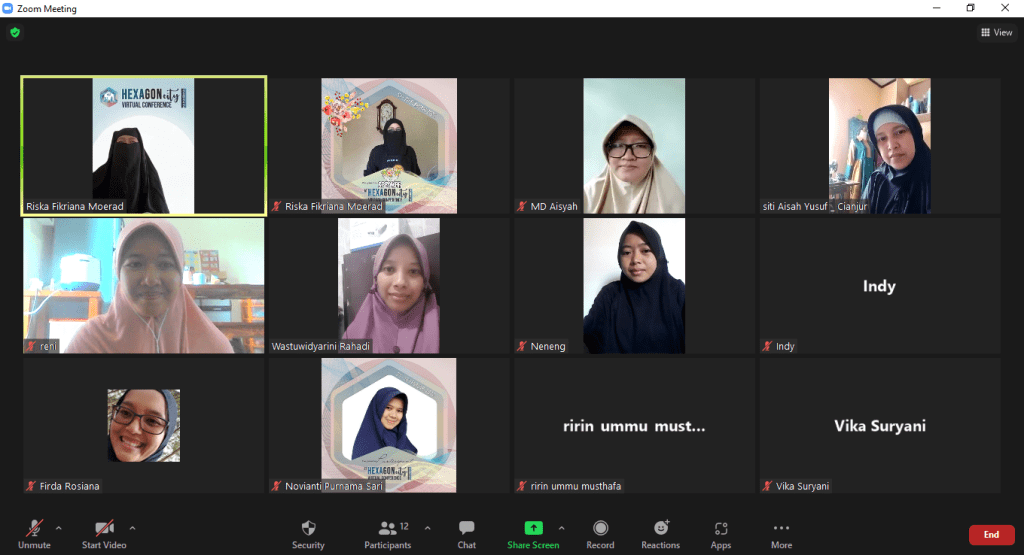This screenshot has height=555, width=1024.
Task: Open the Apps panel
Action: pos(721,532)
